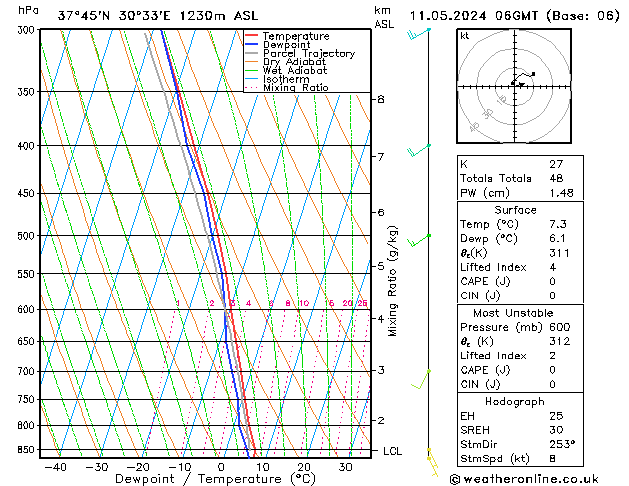Click the Dewpoint / Temperature (°C) axis title
629x486 pixels.
coord(215,479)
